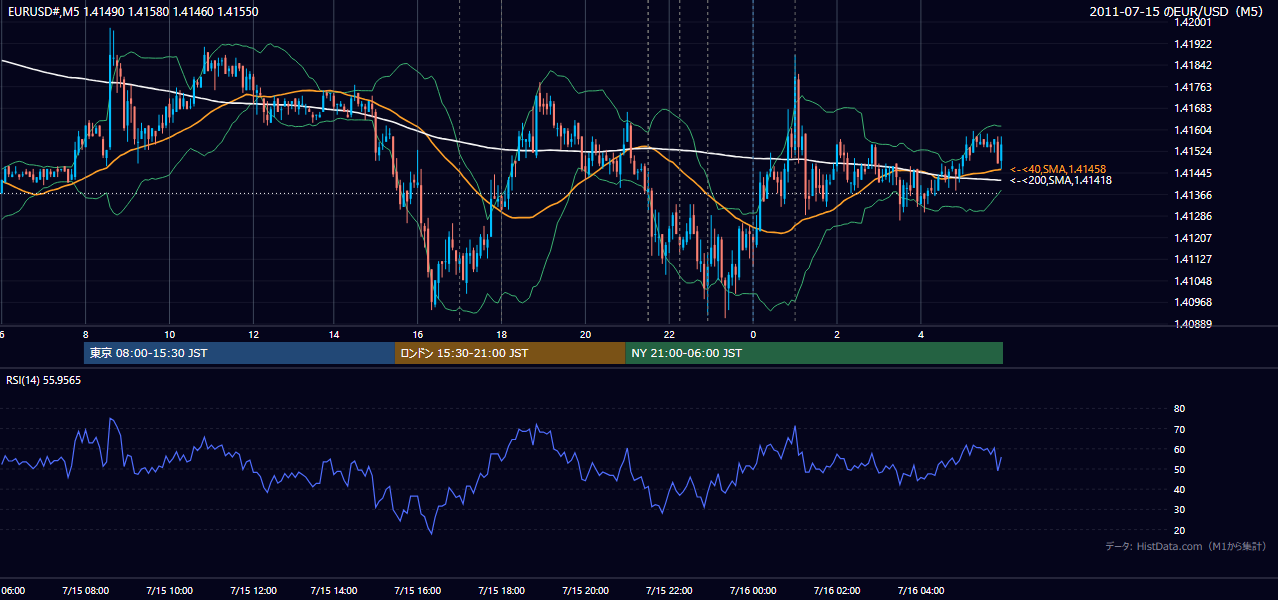Image resolution: width=1278 pixels, height=600 pixels.
Task: Click the 7/15 16:00 time axis label
Action: [419, 590]
